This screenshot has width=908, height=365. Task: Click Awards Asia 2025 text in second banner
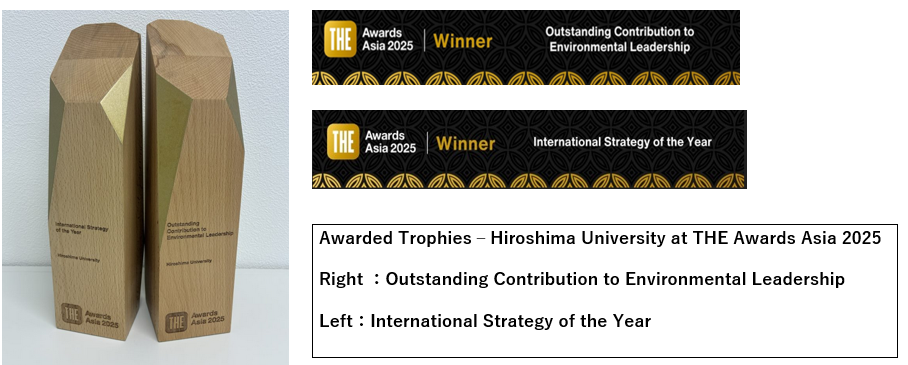click(390, 142)
